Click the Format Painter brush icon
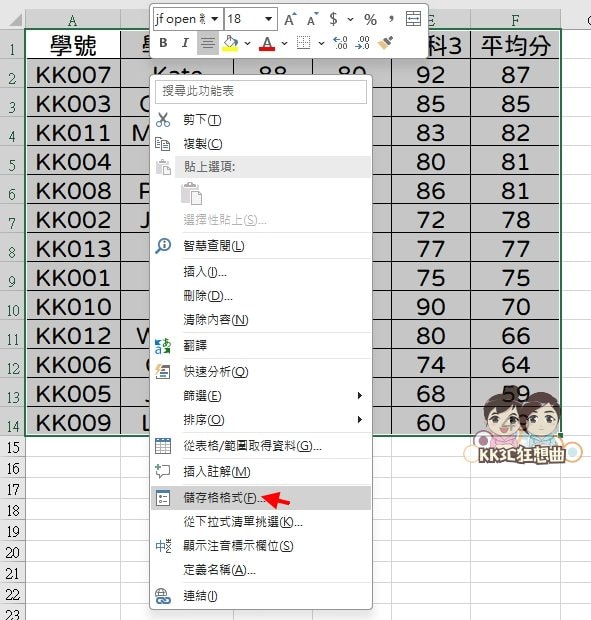The width and height of the screenshot is (591, 620). [x=385, y=43]
